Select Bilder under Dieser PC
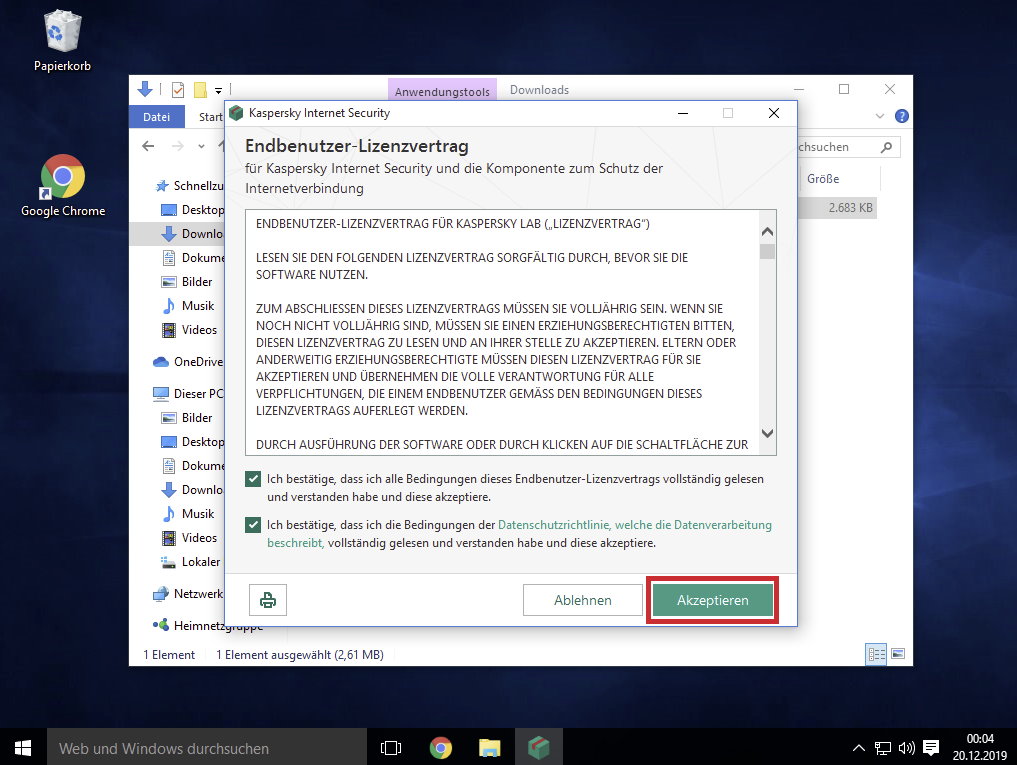The width and height of the screenshot is (1017, 765). coord(187,418)
